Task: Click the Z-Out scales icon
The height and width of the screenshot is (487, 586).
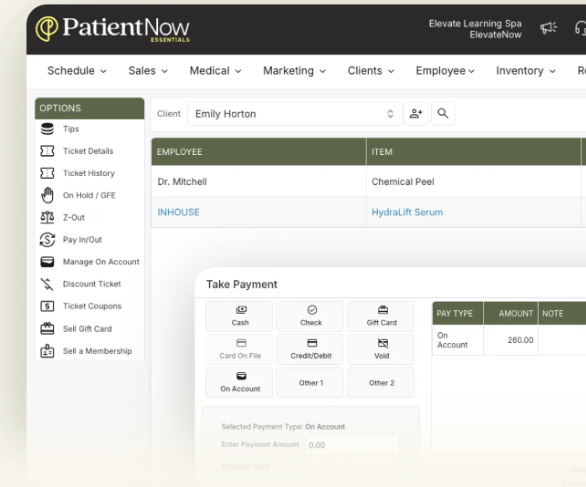Action: click(47, 218)
